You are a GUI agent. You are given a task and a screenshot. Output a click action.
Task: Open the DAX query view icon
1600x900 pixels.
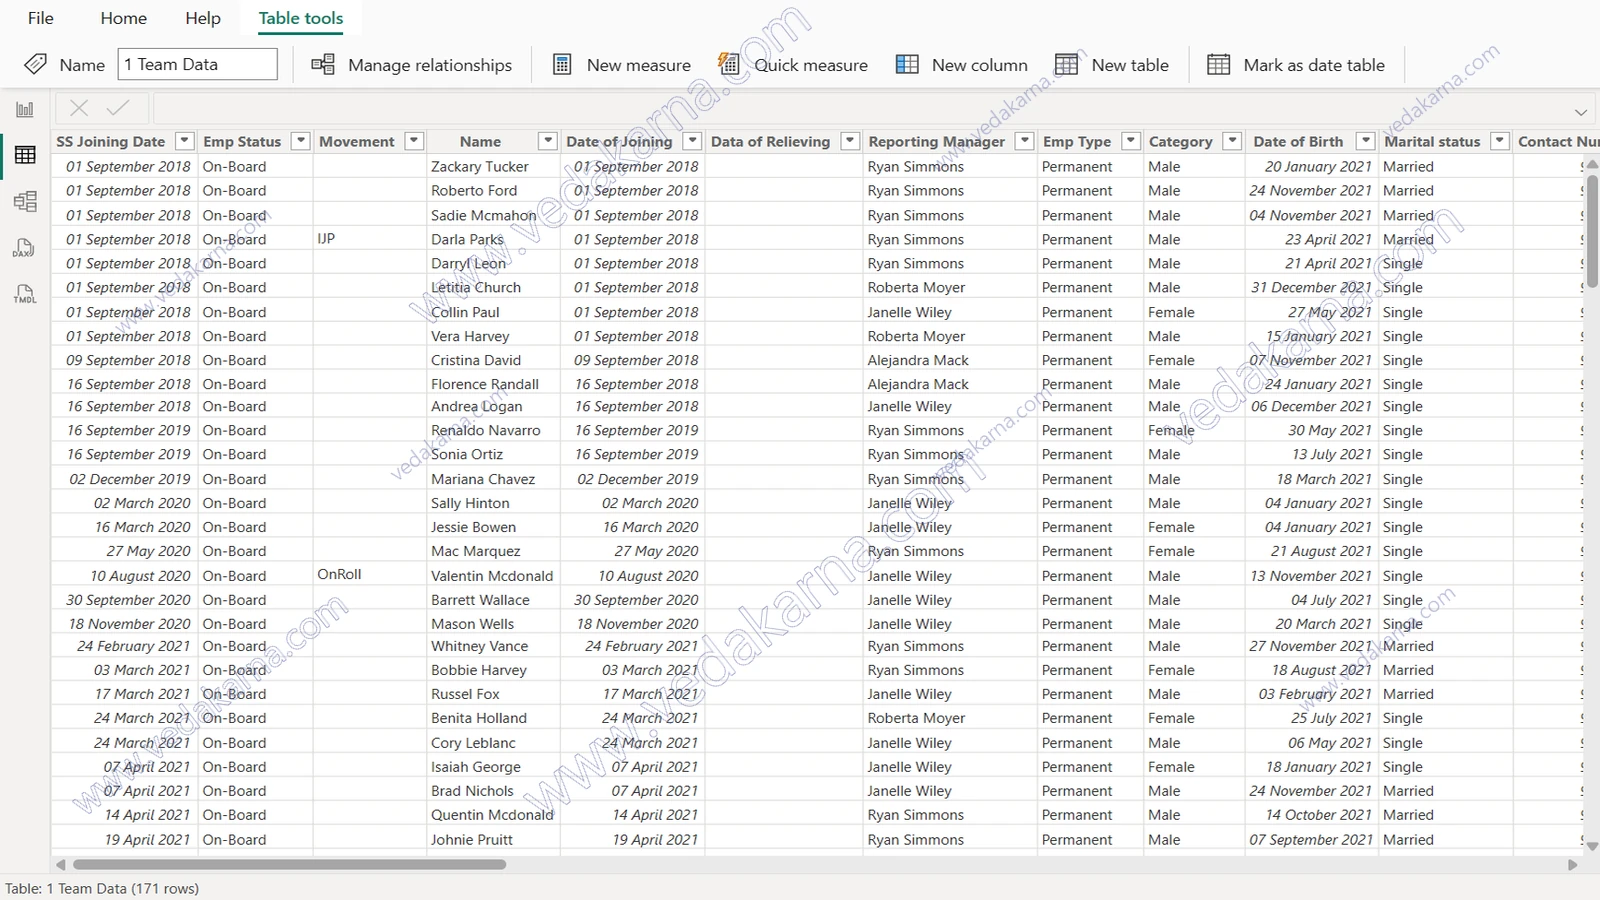(x=25, y=247)
